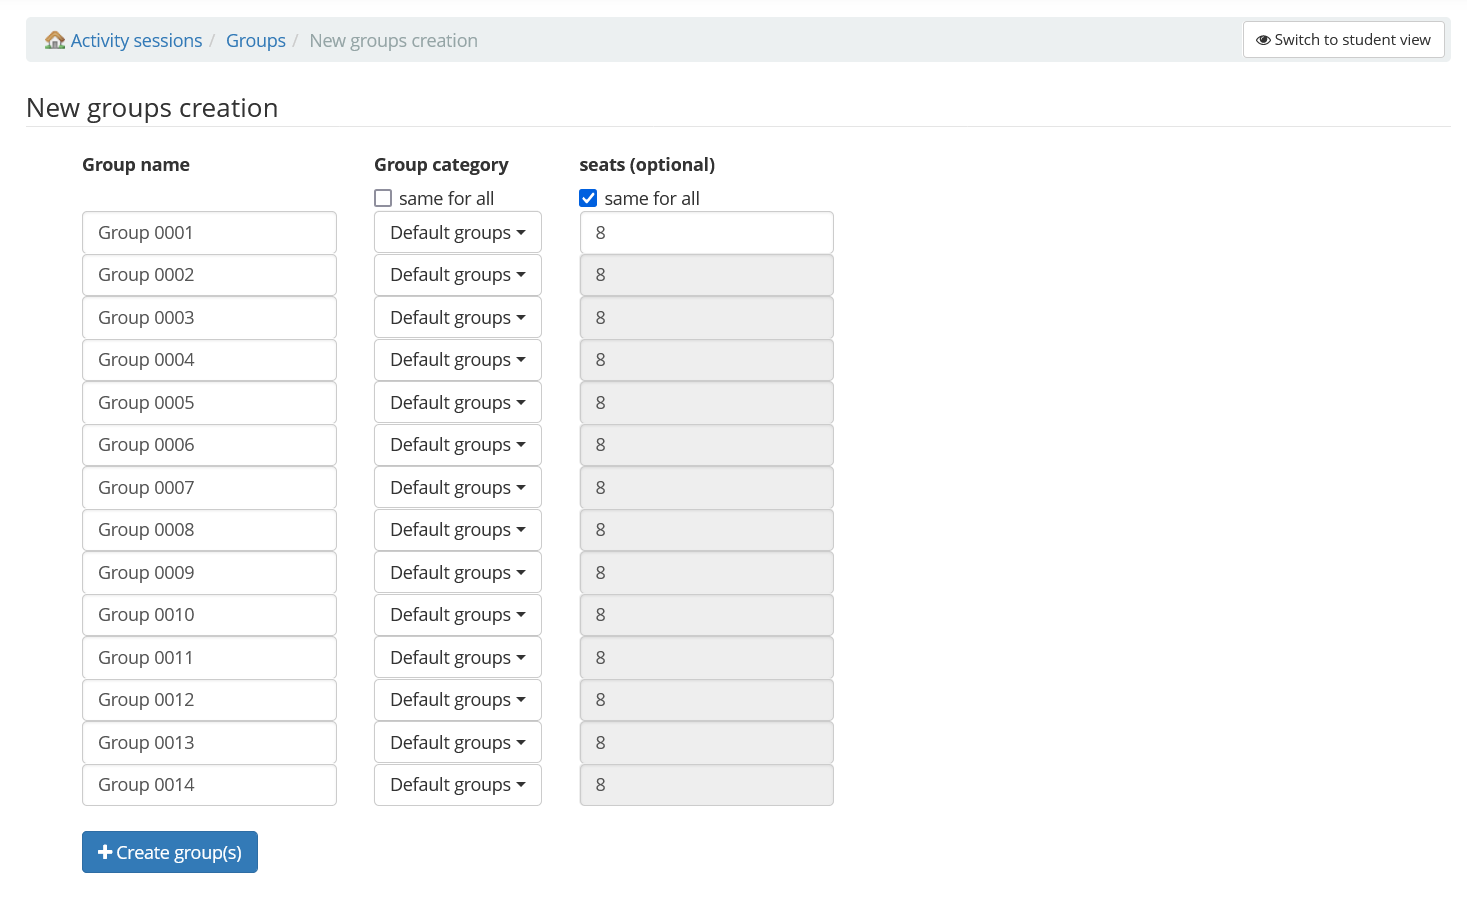Click the home icon next to Activity sessions
The image size is (1467, 905).
54,40
